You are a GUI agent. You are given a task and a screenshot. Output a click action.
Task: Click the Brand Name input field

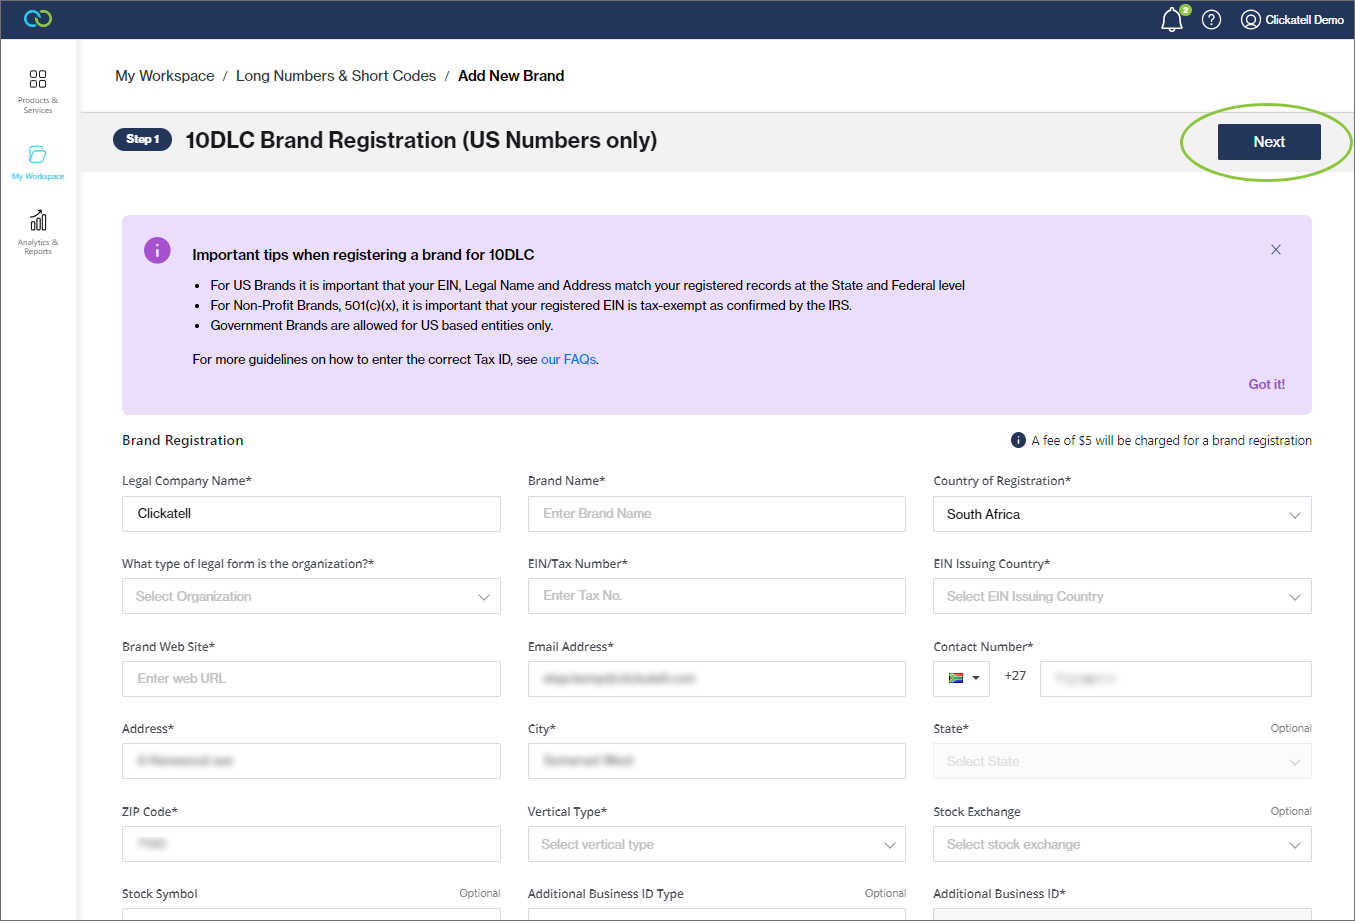(x=716, y=514)
